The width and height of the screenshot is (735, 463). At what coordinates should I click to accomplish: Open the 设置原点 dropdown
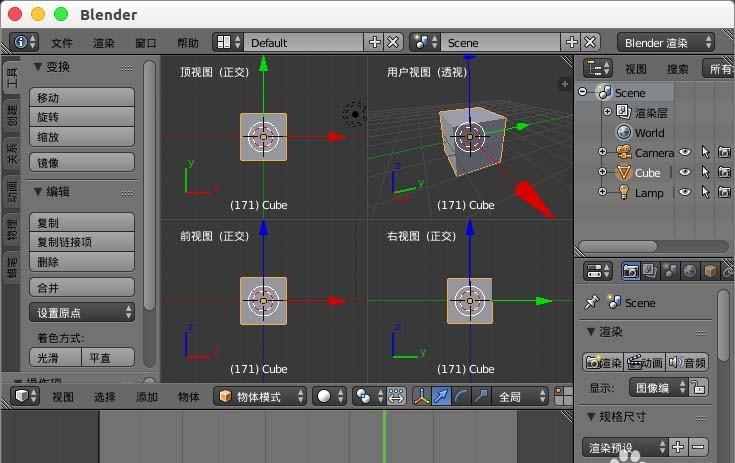click(x=82, y=312)
